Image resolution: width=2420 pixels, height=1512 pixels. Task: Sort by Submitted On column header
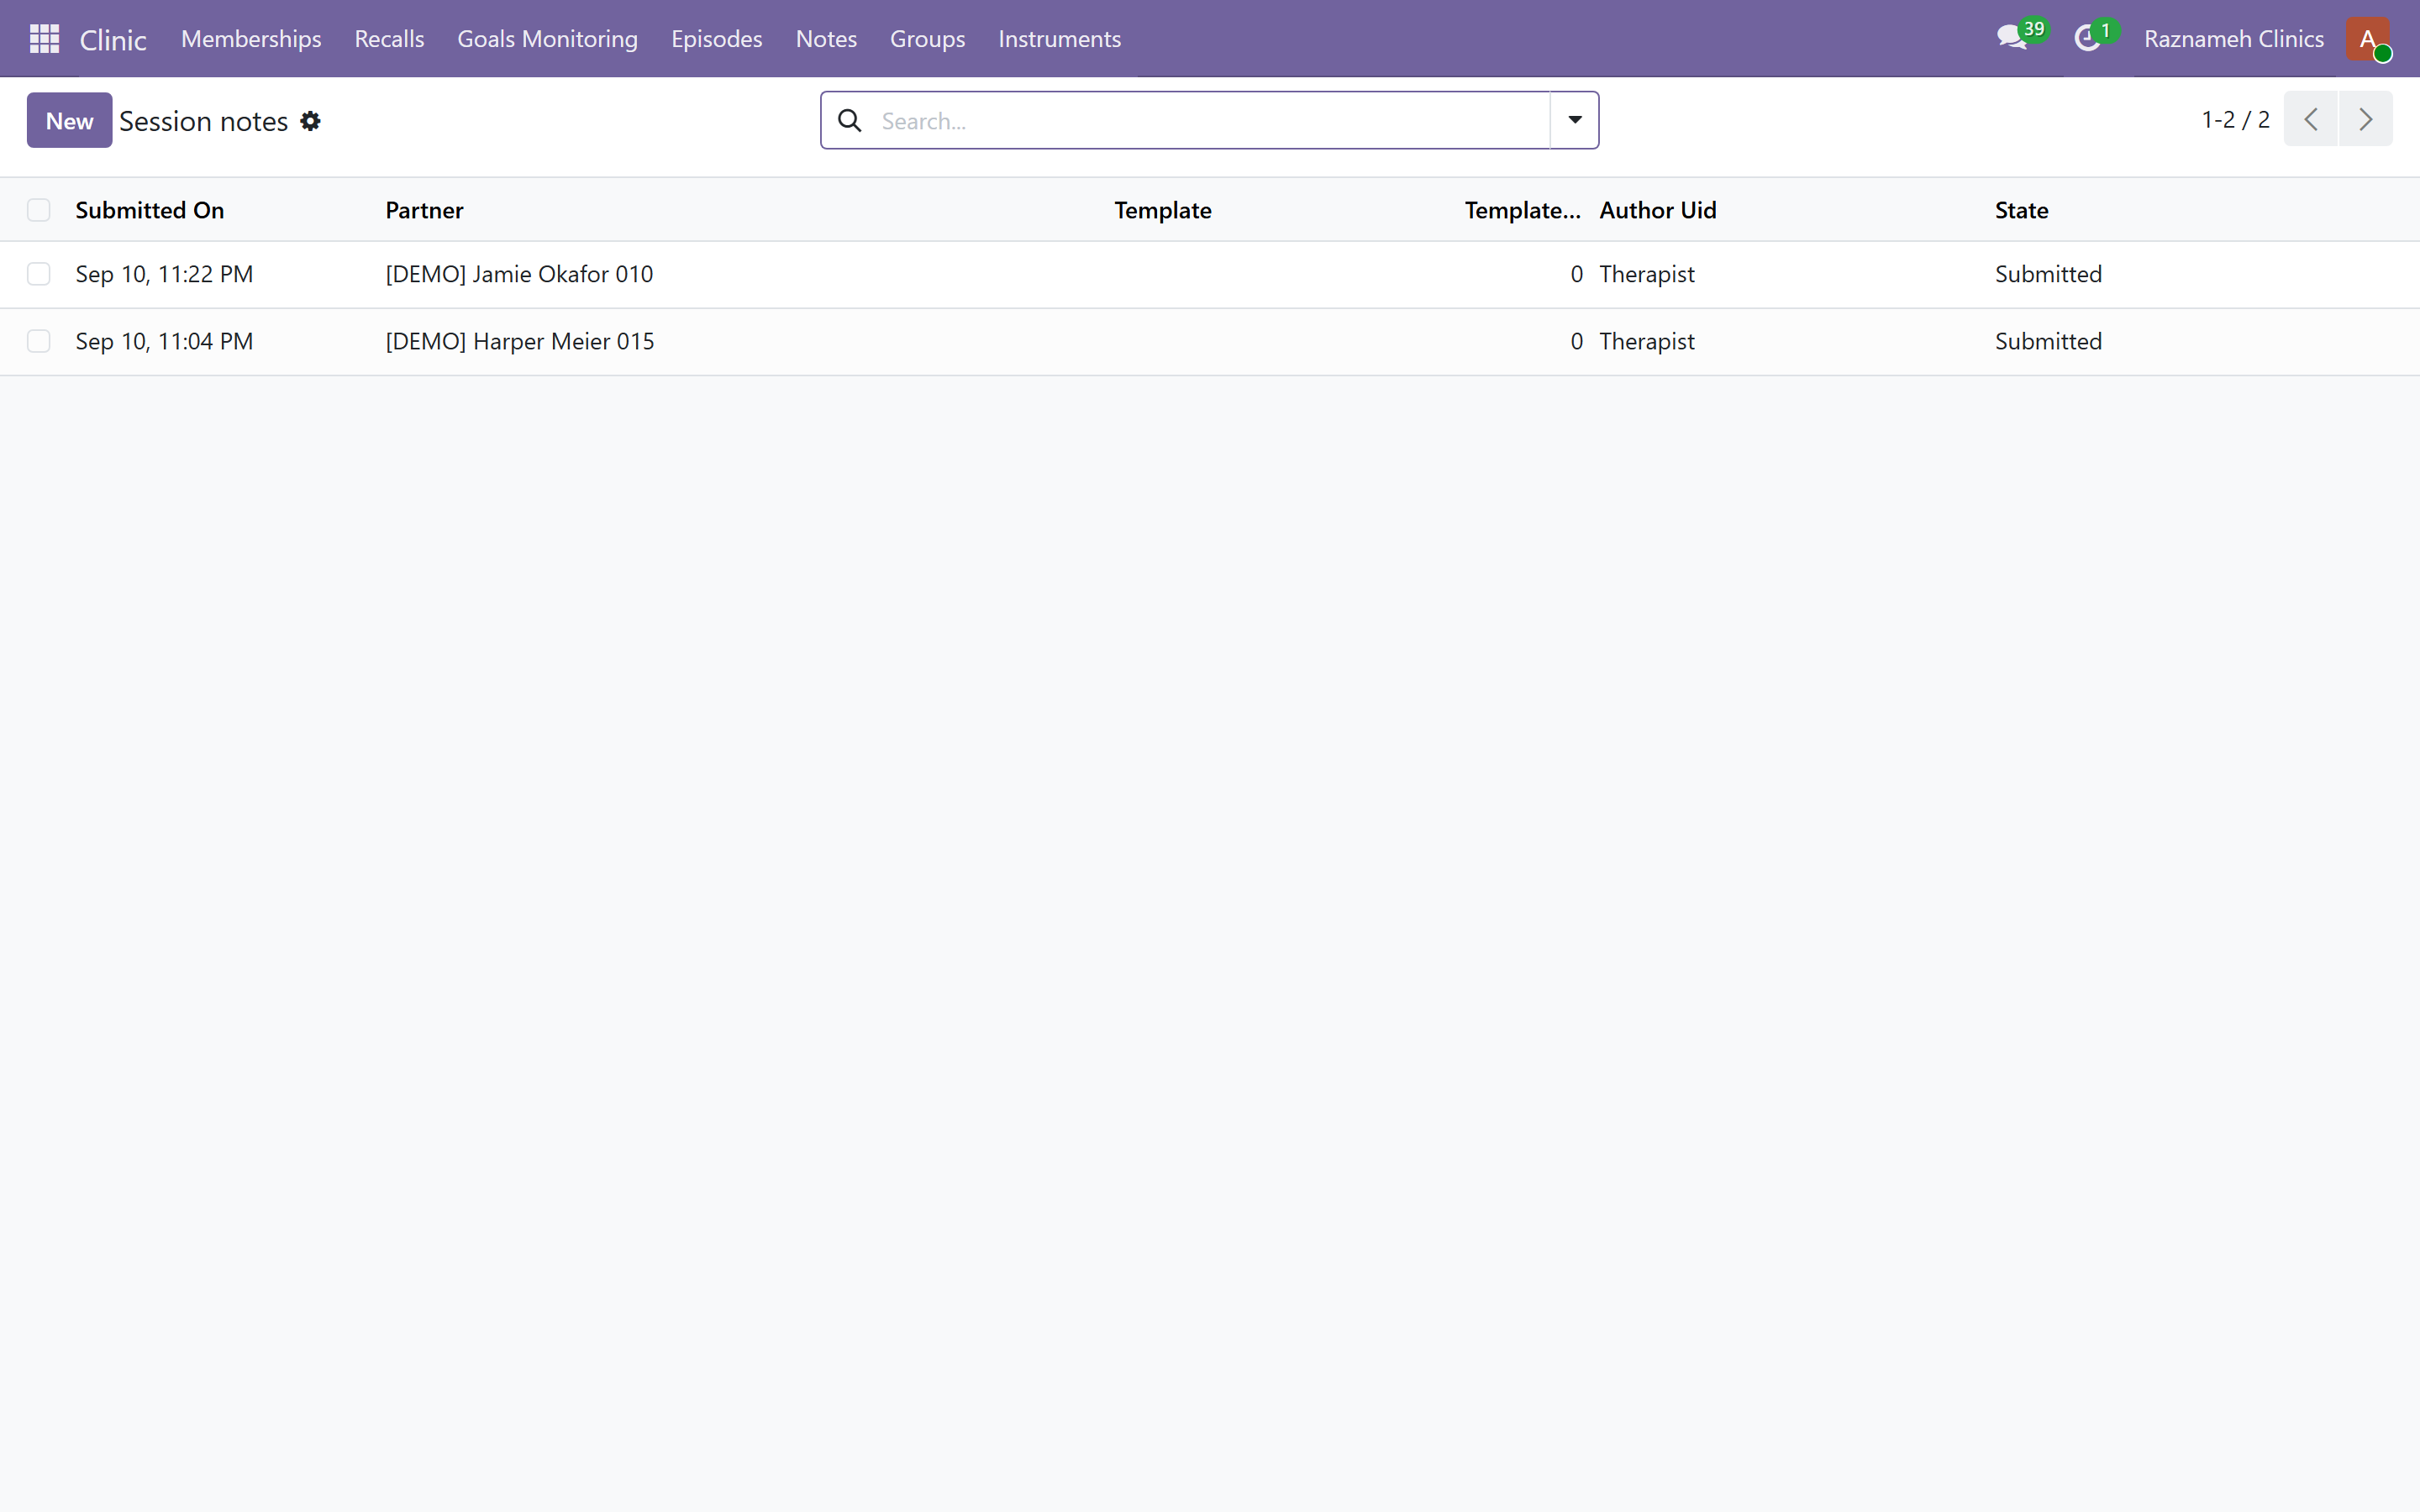pyautogui.click(x=150, y=210)
